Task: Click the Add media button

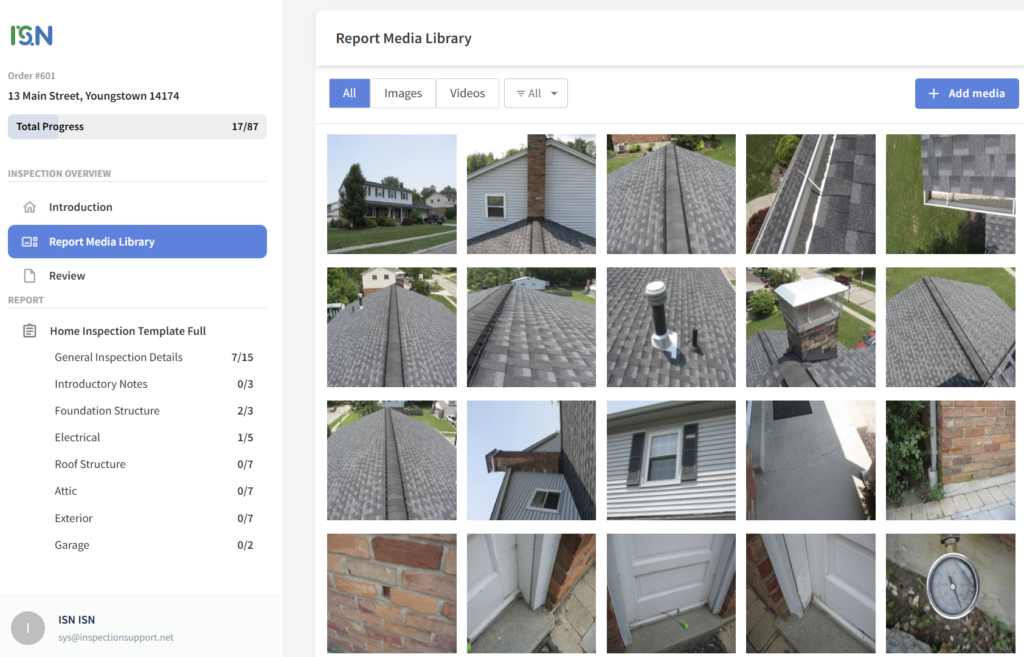Action: pos(967,93)
